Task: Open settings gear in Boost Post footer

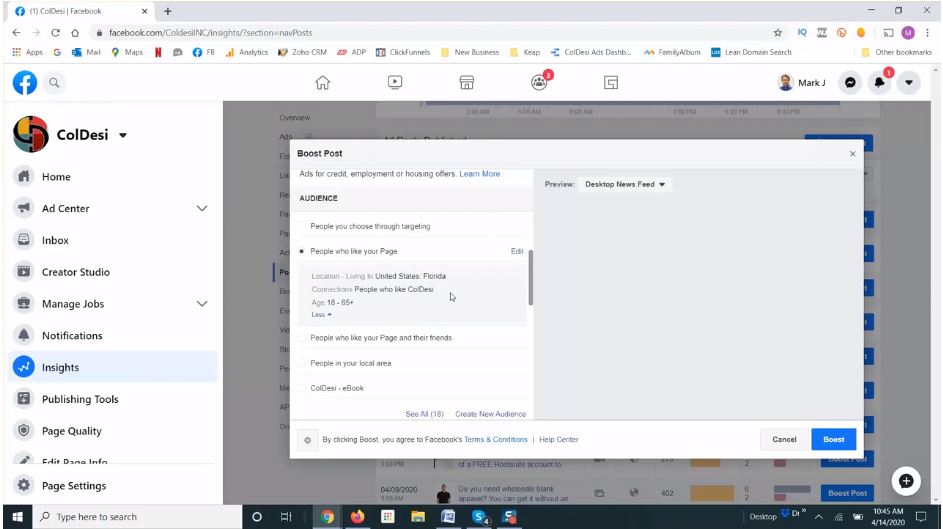Action: (x=307, y=440)
